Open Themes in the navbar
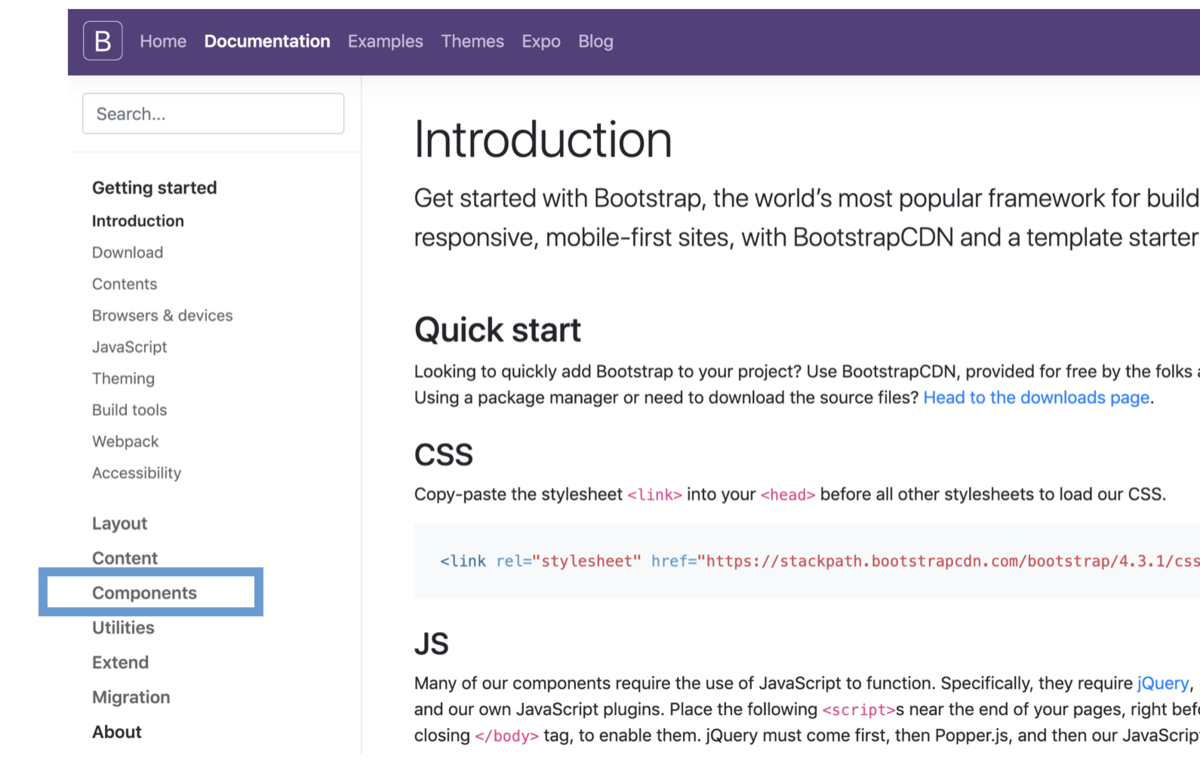The width and height of the screenshot is (1200, 768). point(472,41)
